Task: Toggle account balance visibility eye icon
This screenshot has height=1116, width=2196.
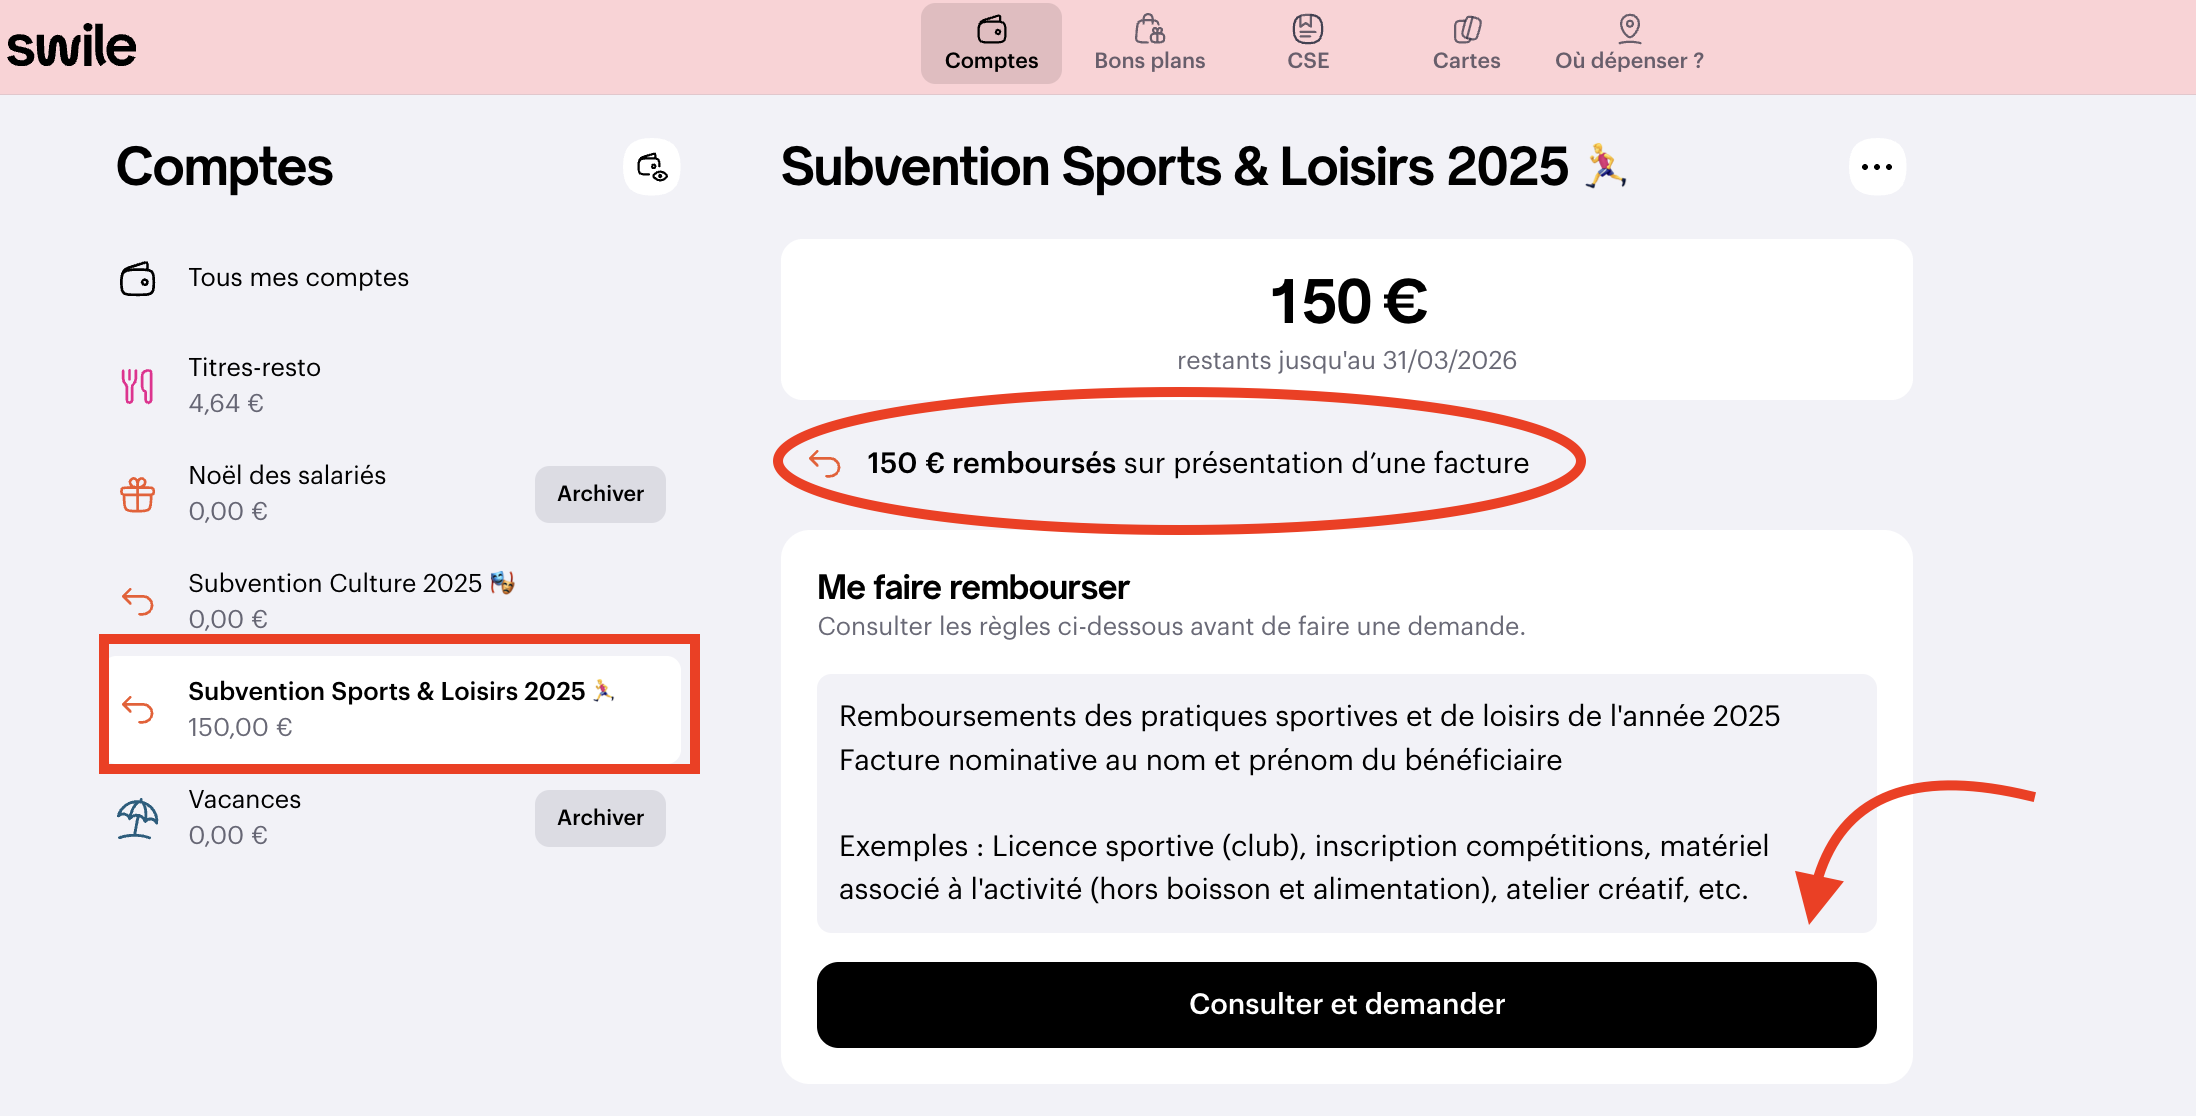Action: coord(652,167)
